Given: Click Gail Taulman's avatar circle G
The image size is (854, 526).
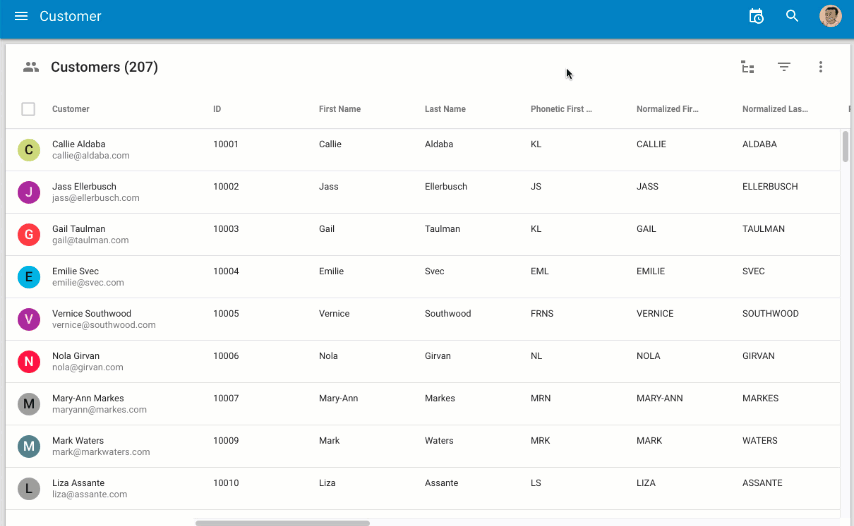Looking at the screenshot, I should pos(29,235).
